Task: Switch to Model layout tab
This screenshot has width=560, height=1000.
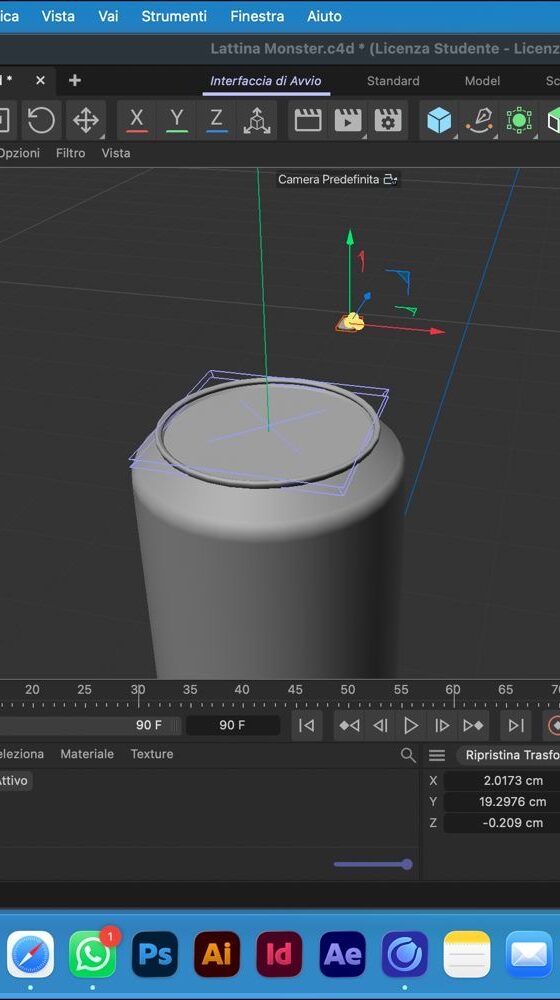Action: click(482, 81)
